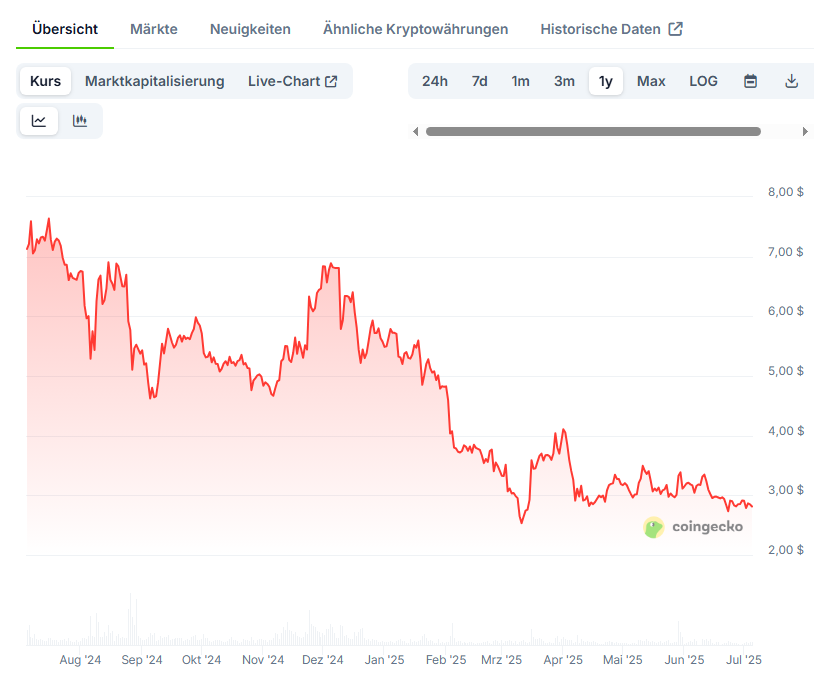The image size is (822, 674).
Task: Select the Kurs chart mode
Action: (x=46, y=81)
